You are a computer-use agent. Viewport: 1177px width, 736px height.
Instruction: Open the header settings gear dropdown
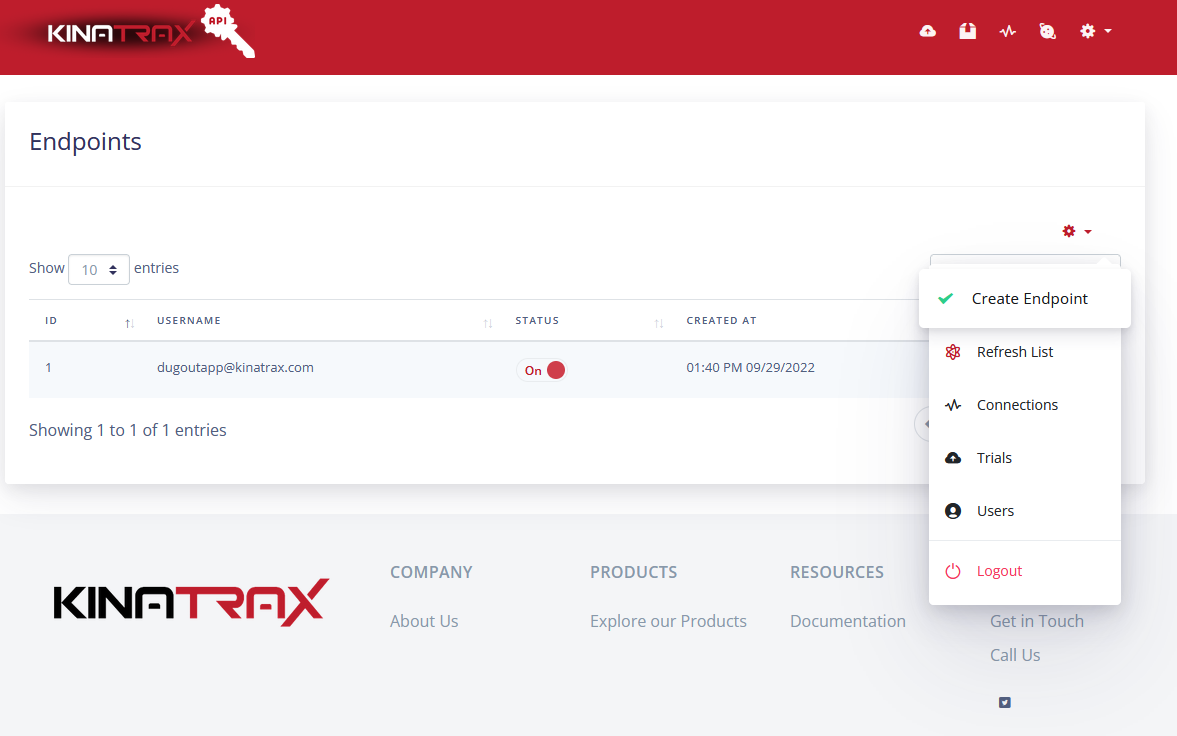pyautogui.click(x=1095, y=31)
